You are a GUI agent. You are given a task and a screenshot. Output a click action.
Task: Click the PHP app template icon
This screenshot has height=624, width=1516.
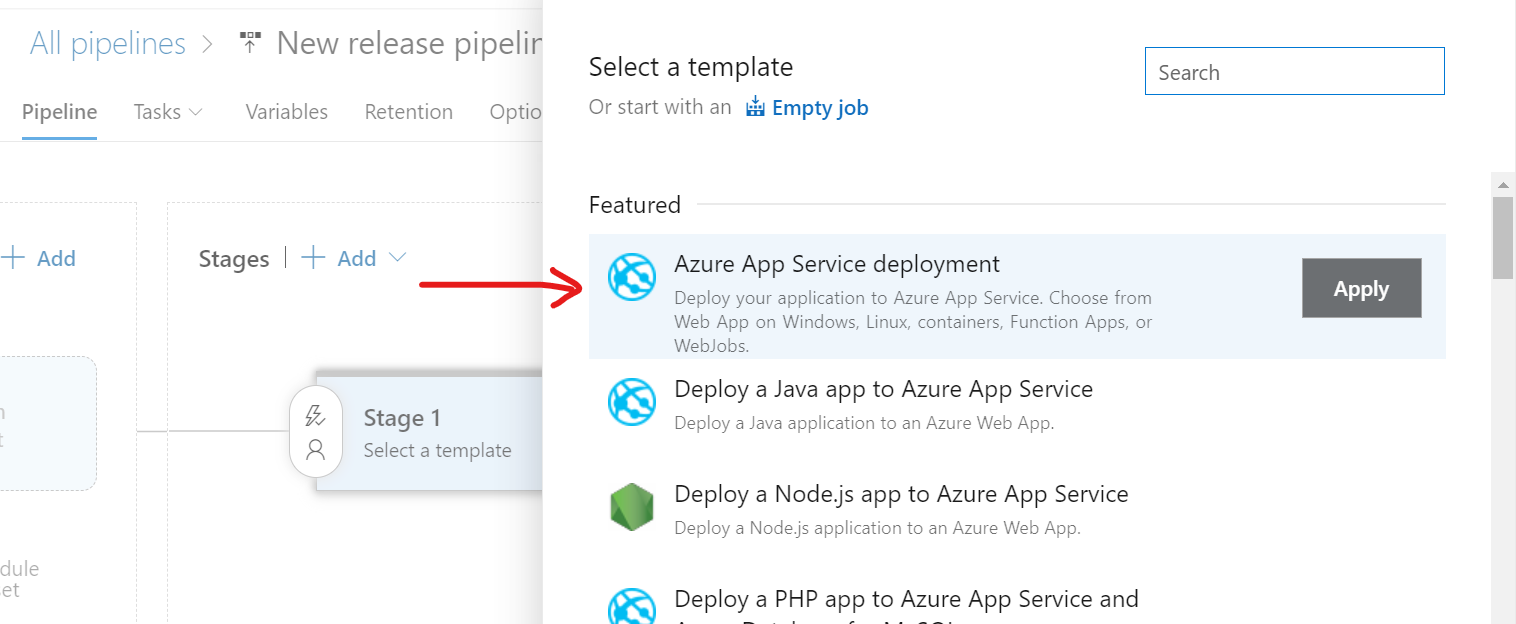(631, 606)
